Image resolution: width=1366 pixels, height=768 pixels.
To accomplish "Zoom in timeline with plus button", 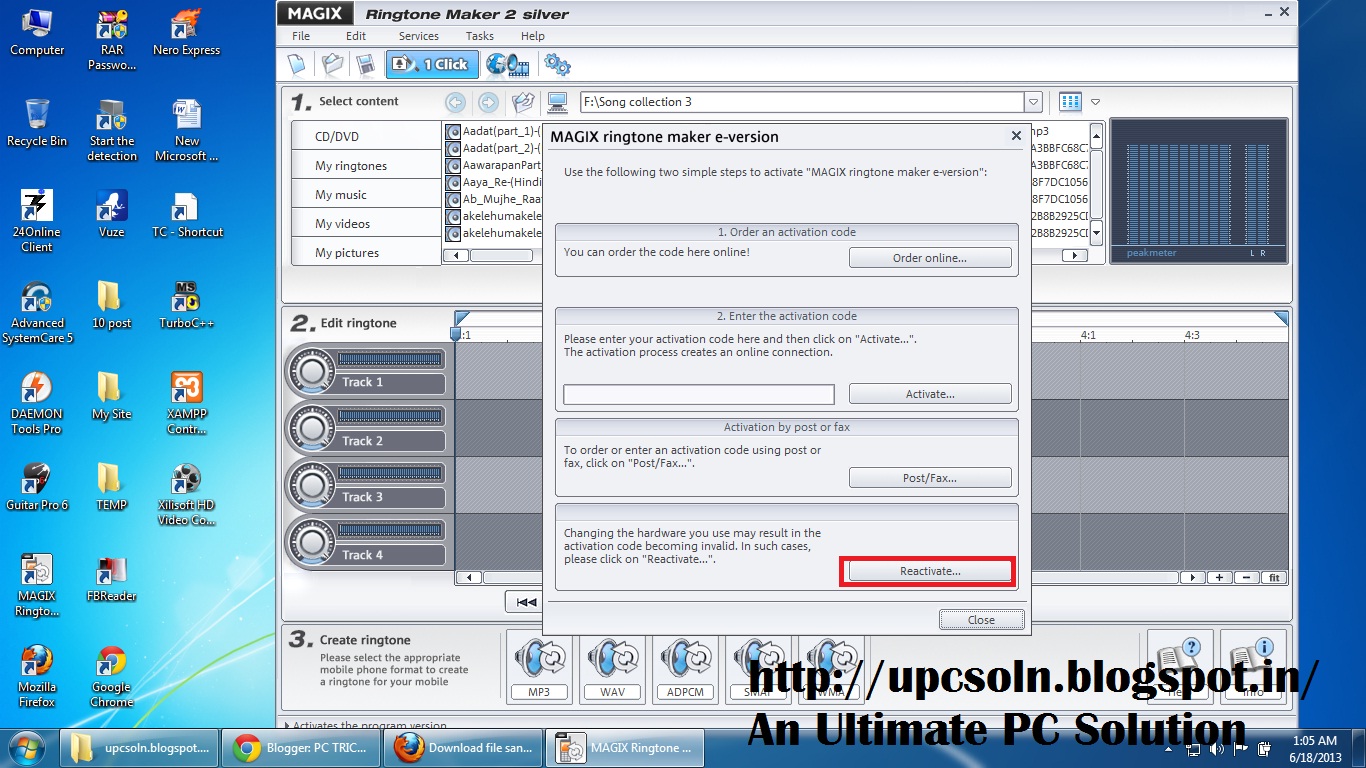I will tap(1219, 577).
